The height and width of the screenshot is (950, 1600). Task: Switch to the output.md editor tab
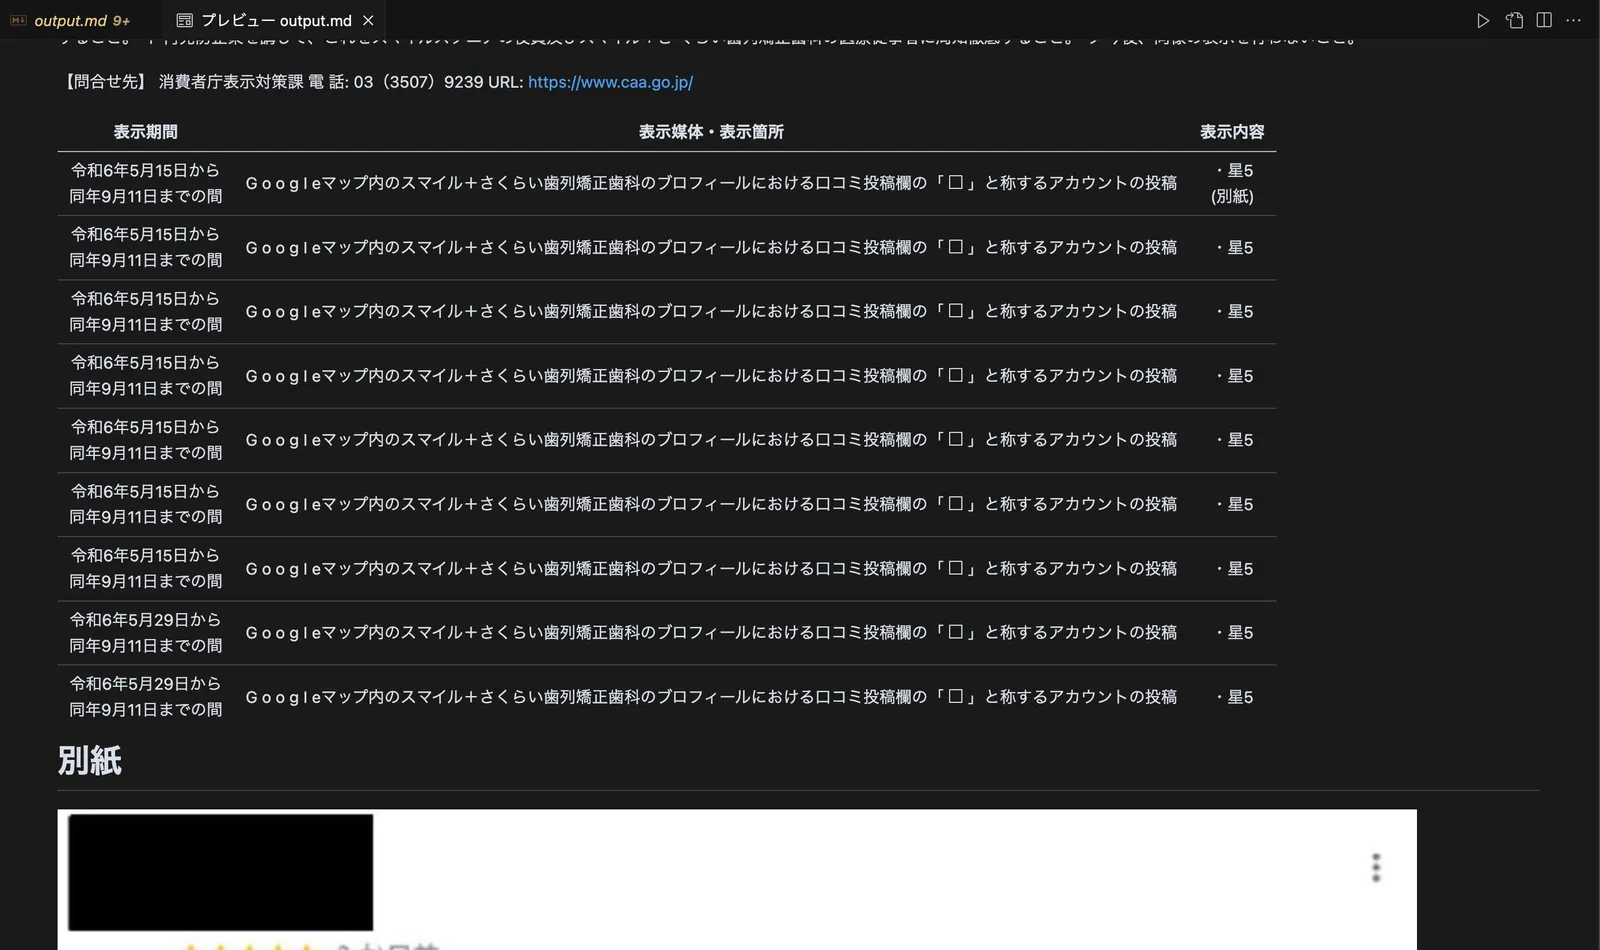[70, 20]
